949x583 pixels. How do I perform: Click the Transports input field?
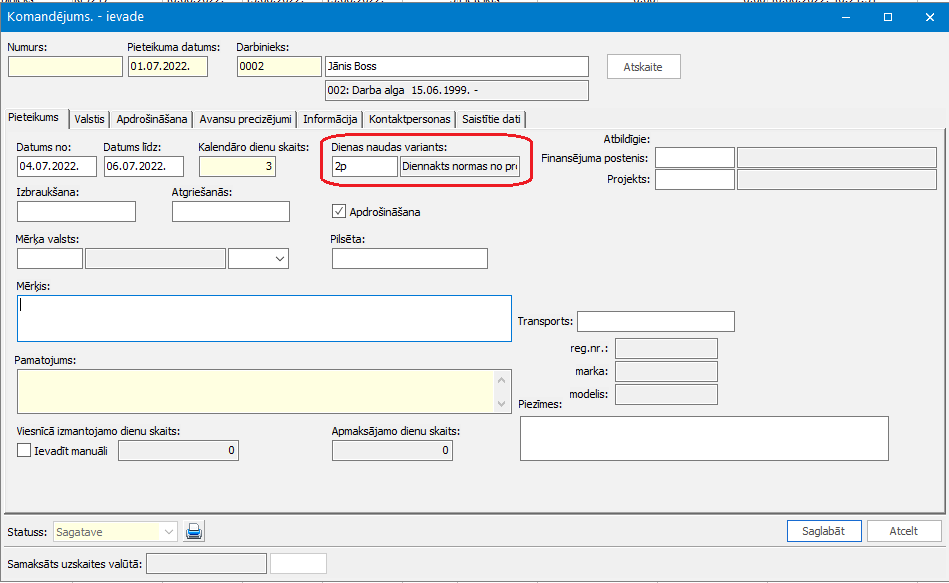coord(656,321)
